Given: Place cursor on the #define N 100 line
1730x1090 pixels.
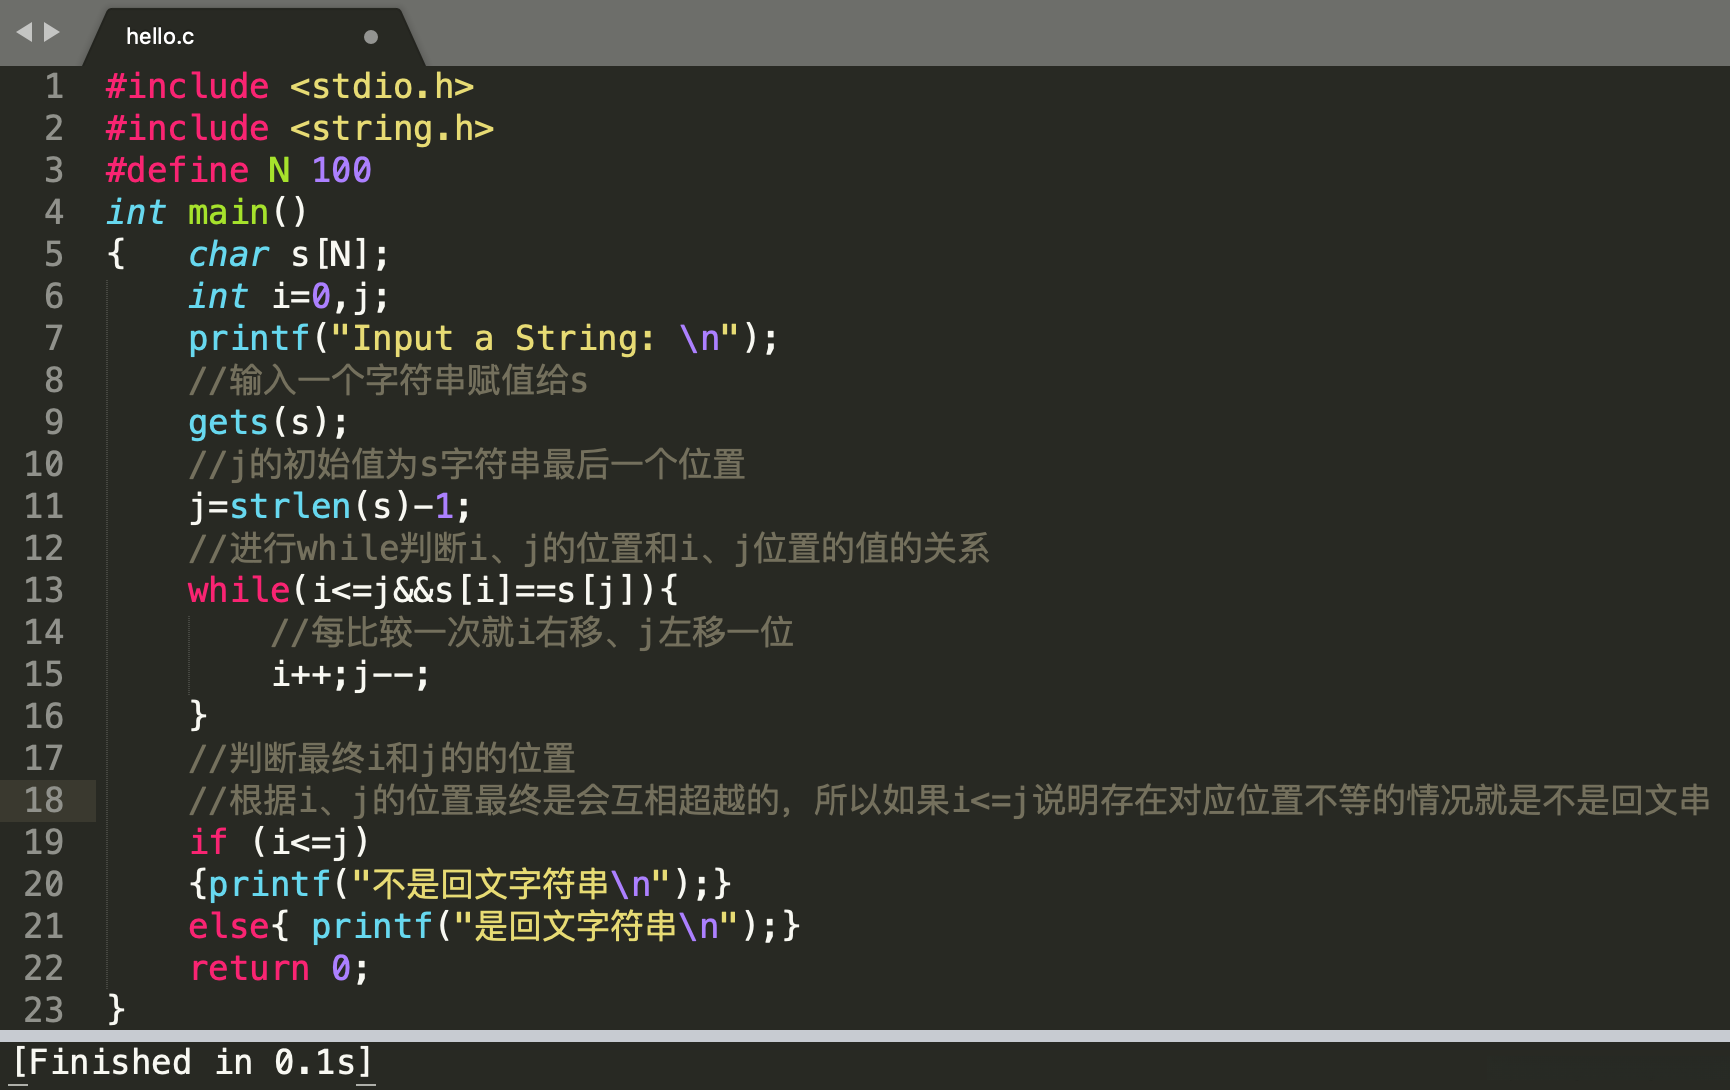Looking at the screenshot, I should (x=238, y=171).
